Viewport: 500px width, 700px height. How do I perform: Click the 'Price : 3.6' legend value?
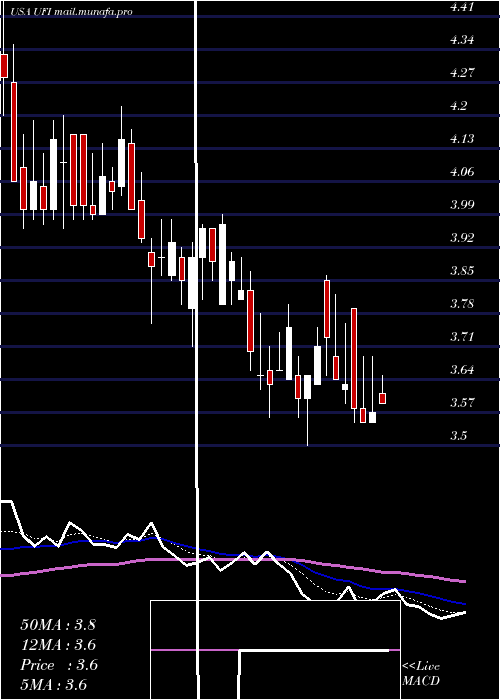pyautogui.click(x=59, y=665)
